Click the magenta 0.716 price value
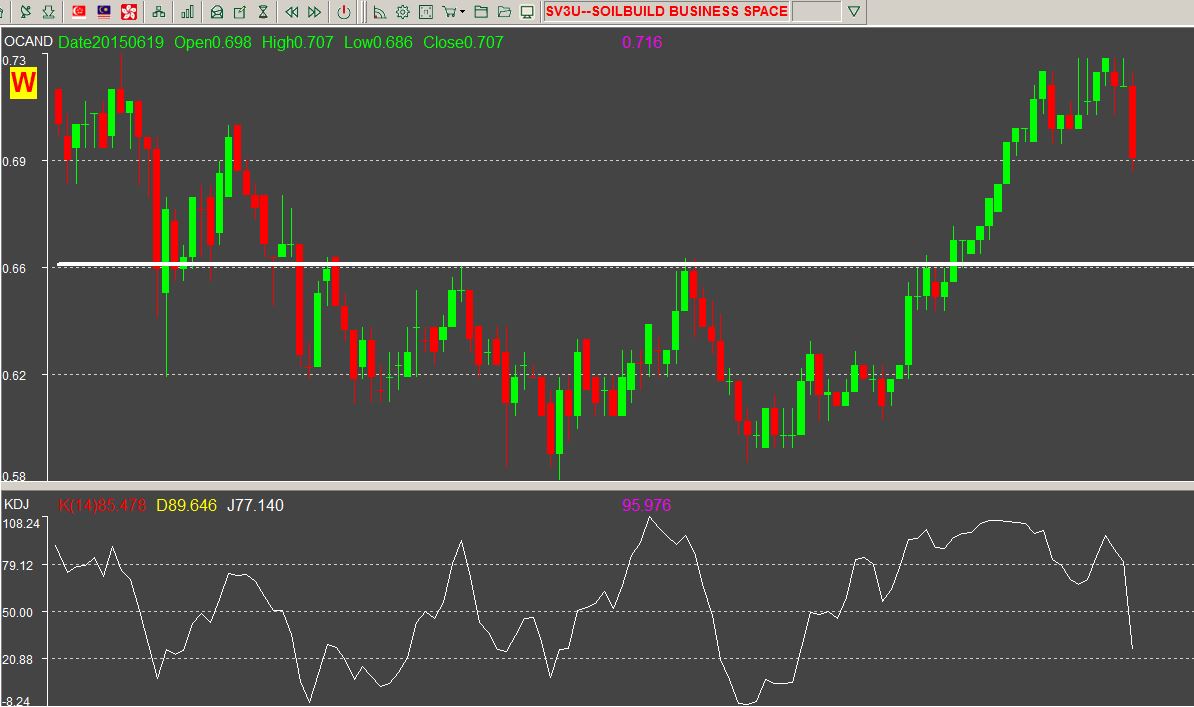This screenshot has width=1194, height=707. (x=642, y=43)
